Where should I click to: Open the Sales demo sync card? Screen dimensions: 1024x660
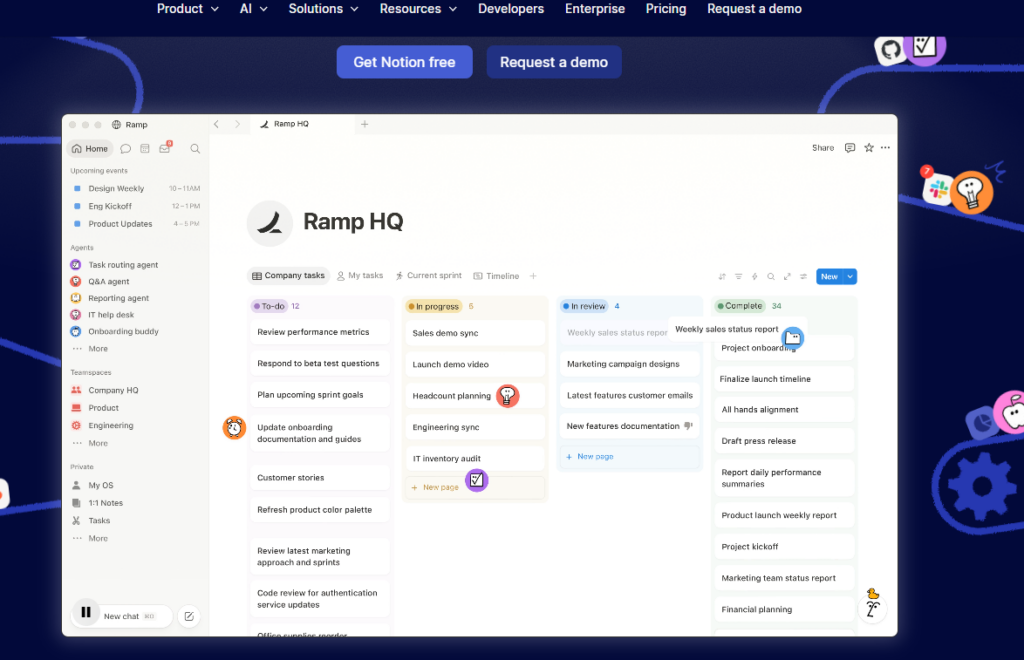pyautogui.click(x=475, y=333)
